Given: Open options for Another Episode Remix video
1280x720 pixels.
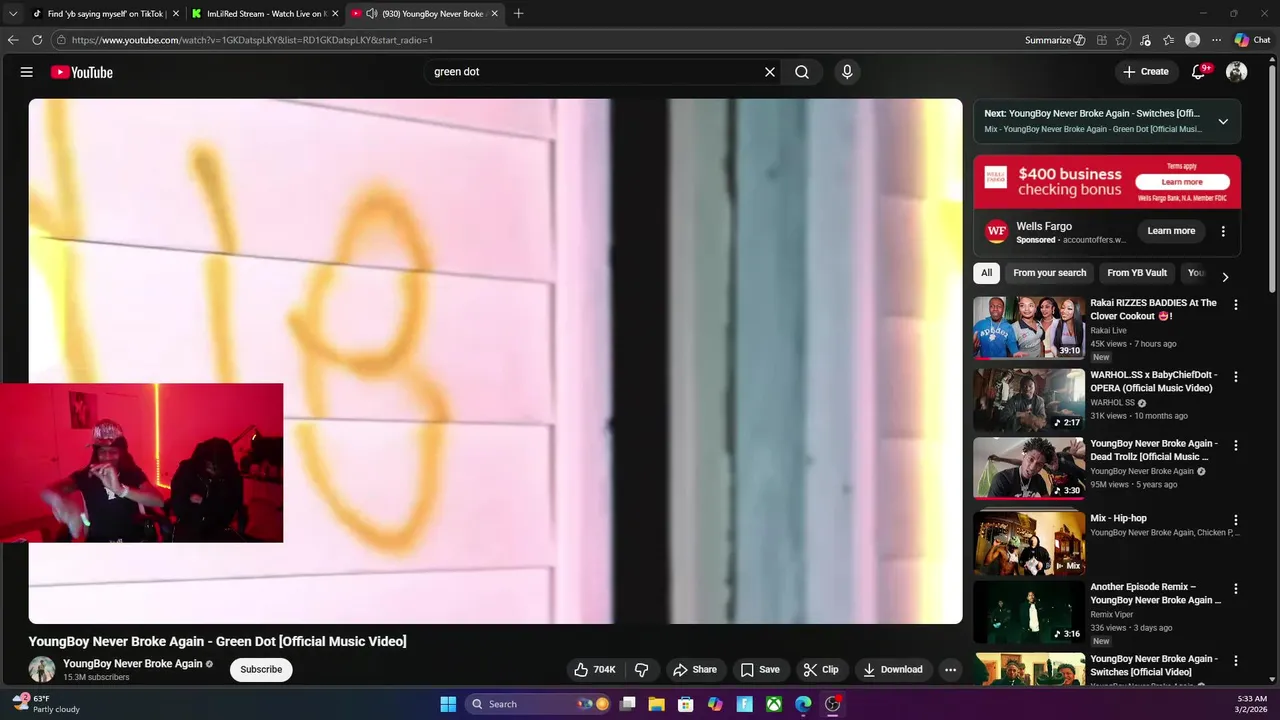Looking at the screenshot, I should pyautogui.click(x=1236, y=589).
